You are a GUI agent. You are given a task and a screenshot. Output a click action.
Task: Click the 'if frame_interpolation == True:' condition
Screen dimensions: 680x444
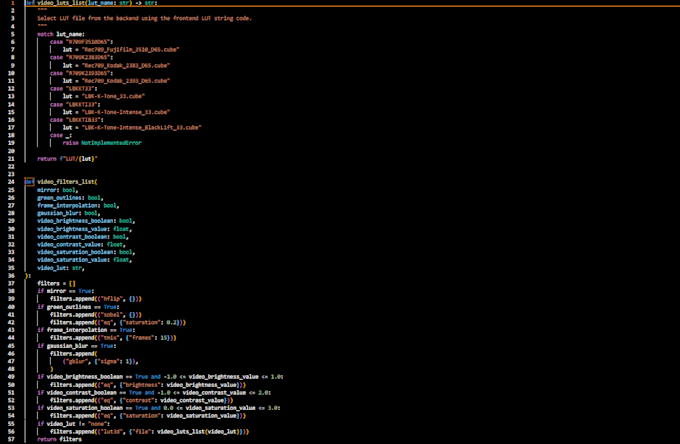click(86, 330)
